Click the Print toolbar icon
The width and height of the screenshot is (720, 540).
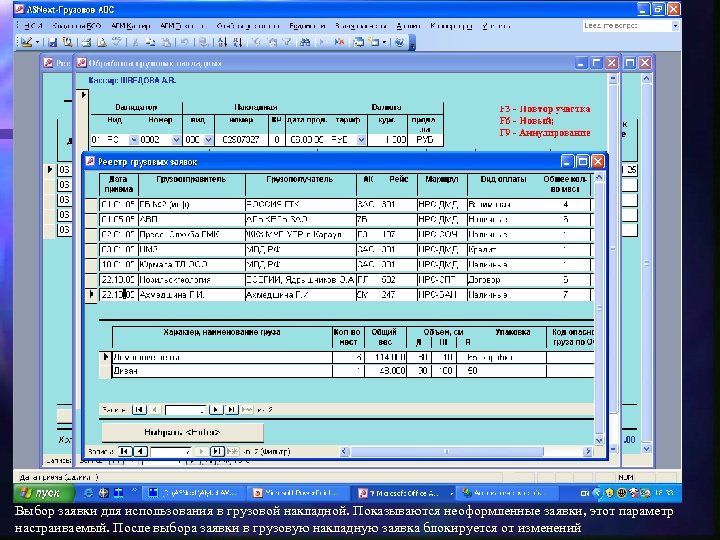pos(86,42)
